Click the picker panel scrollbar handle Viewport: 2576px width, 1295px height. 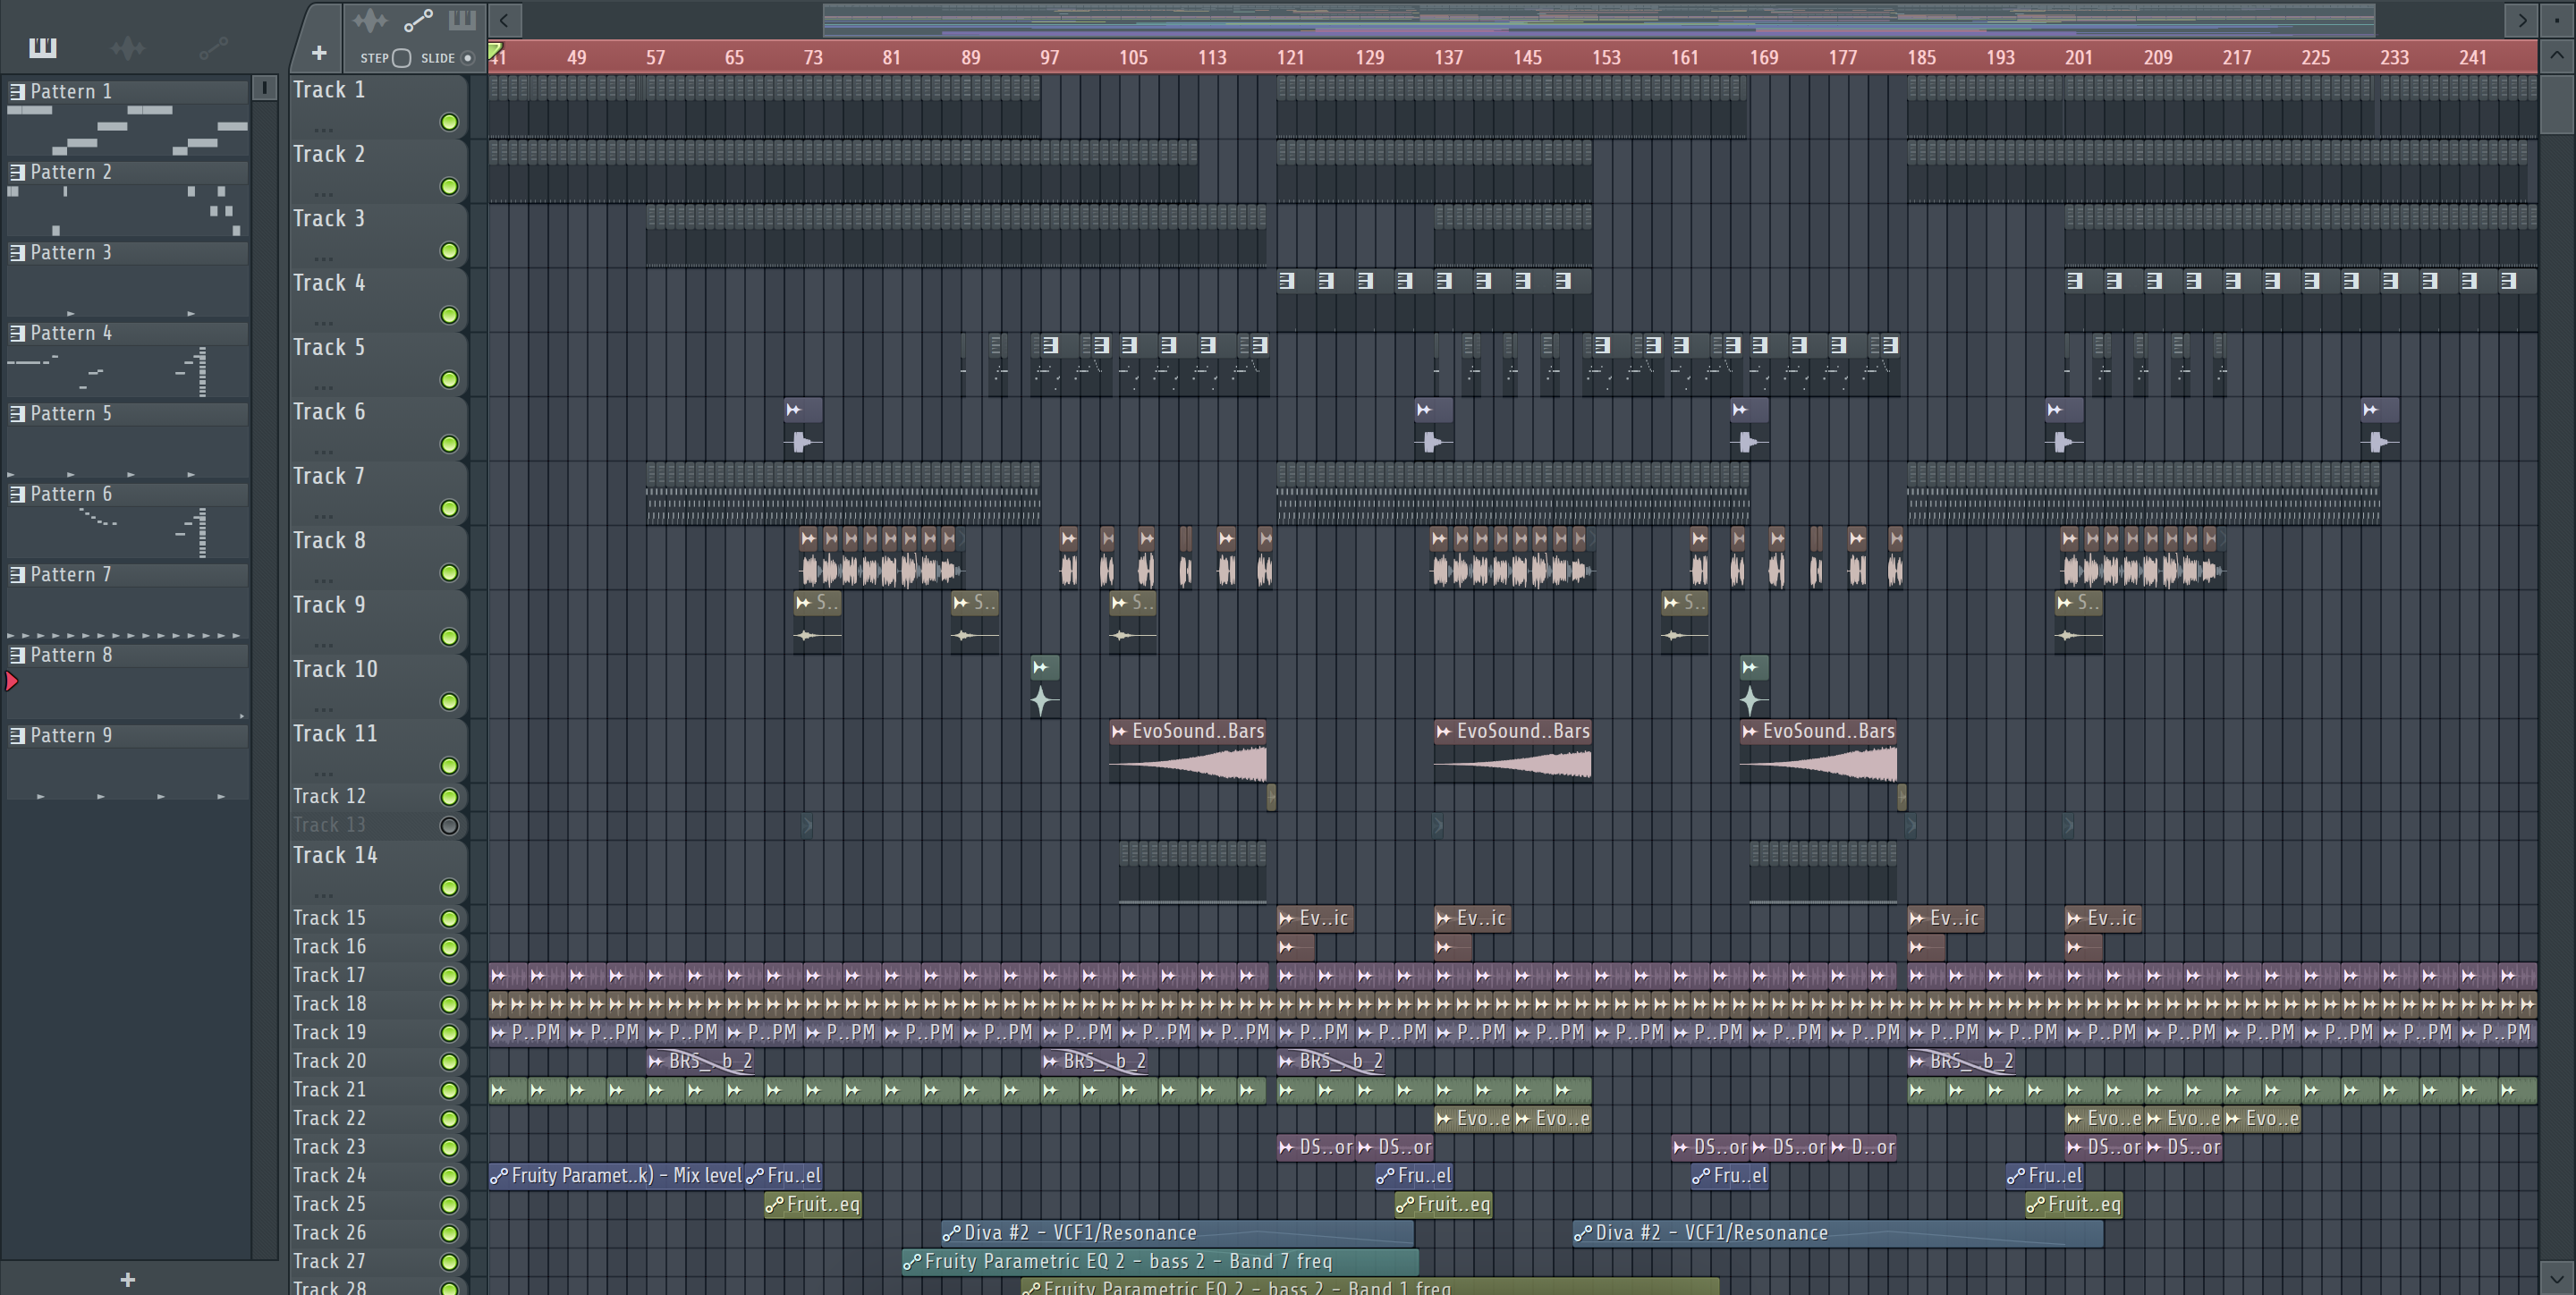point(264,88)
